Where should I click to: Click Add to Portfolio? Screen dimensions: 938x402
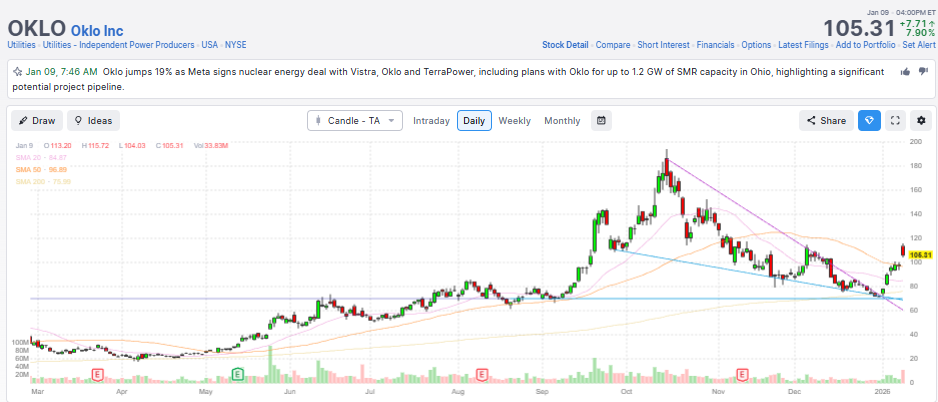coord(866,45)
